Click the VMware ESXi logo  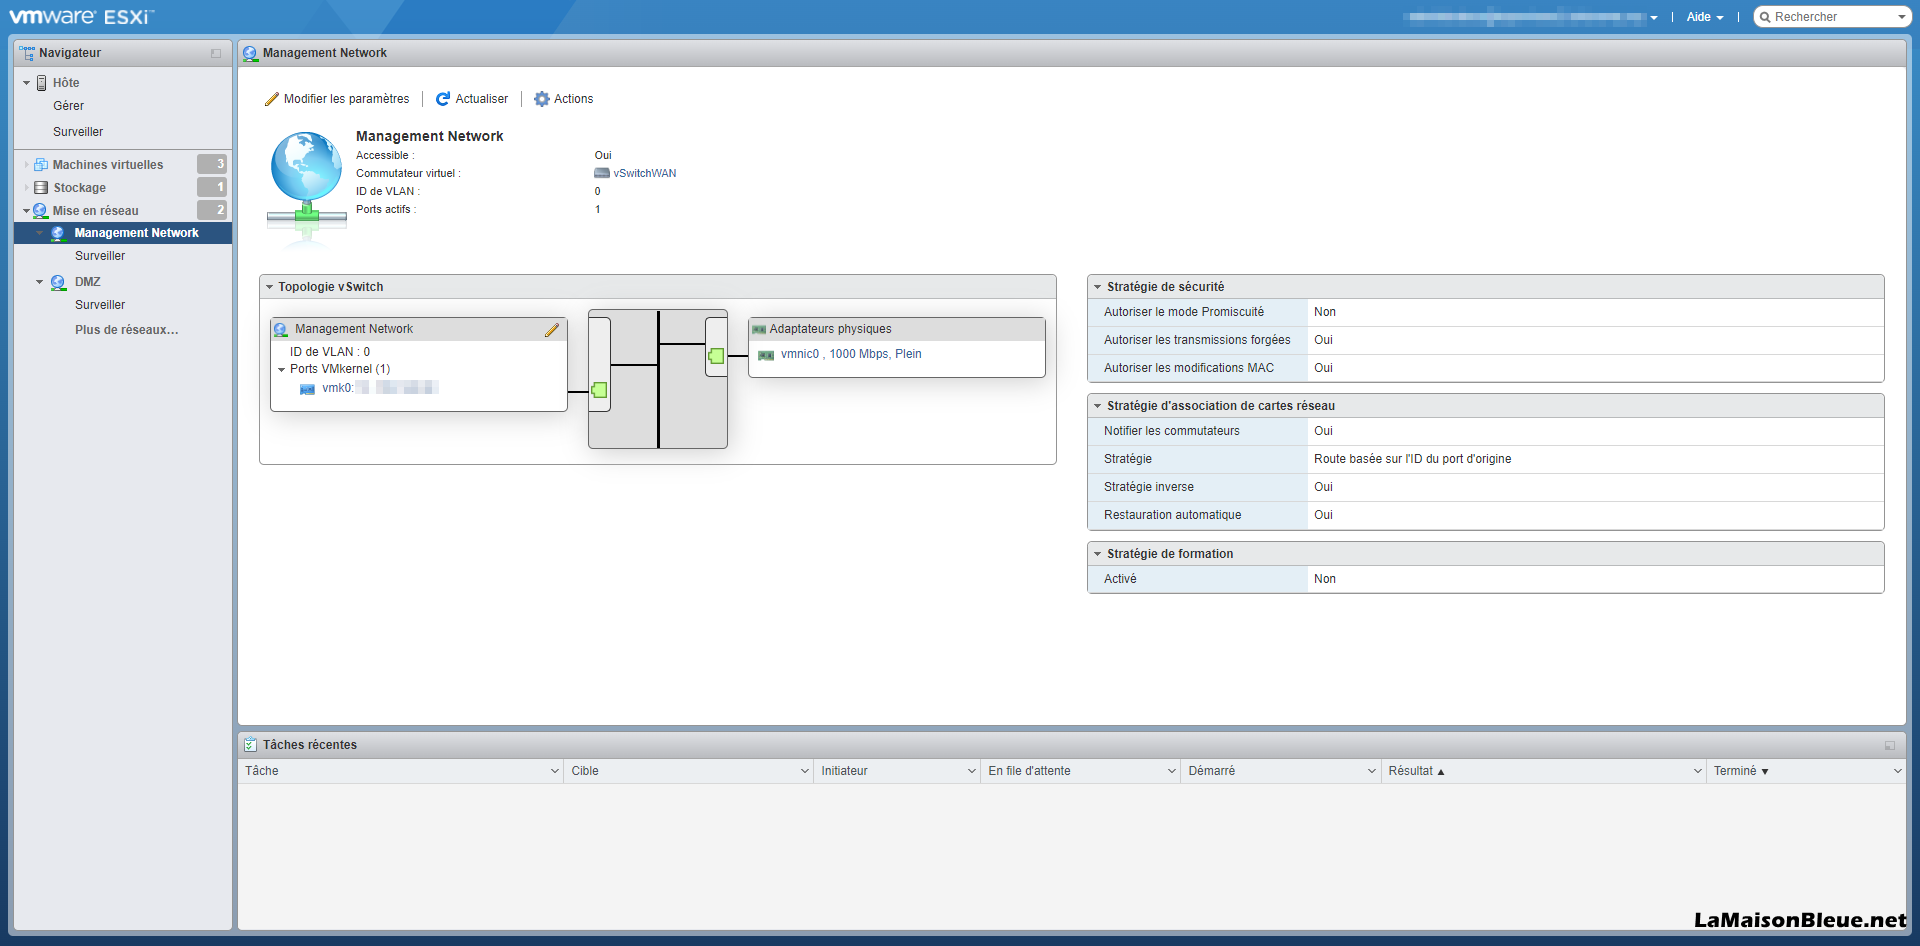[81, 17]
